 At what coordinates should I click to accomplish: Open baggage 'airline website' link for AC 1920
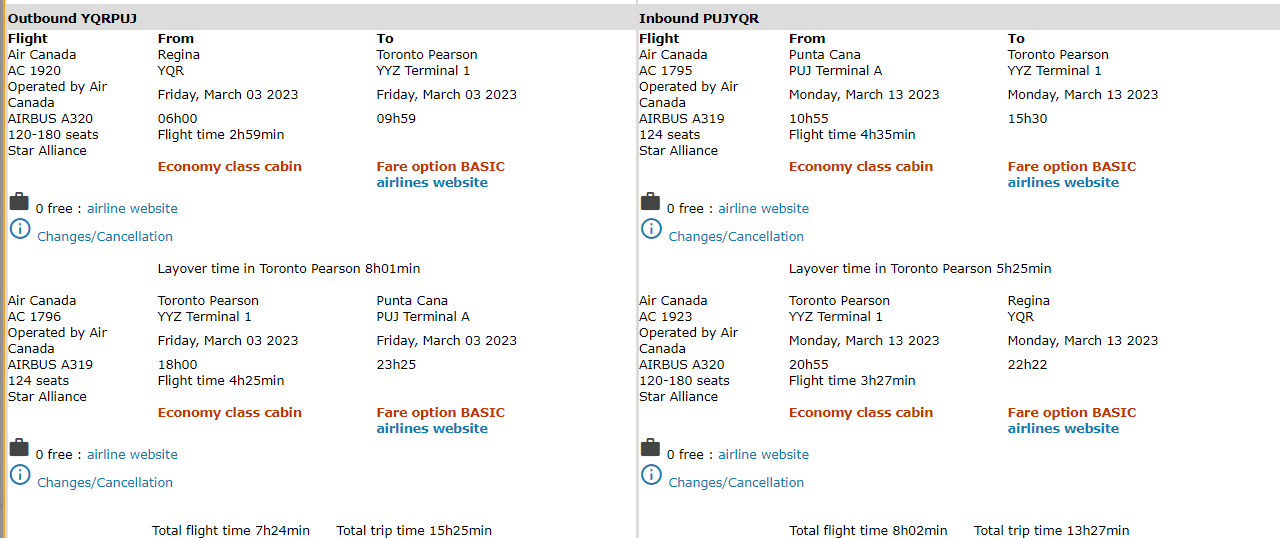pos(132,209)
